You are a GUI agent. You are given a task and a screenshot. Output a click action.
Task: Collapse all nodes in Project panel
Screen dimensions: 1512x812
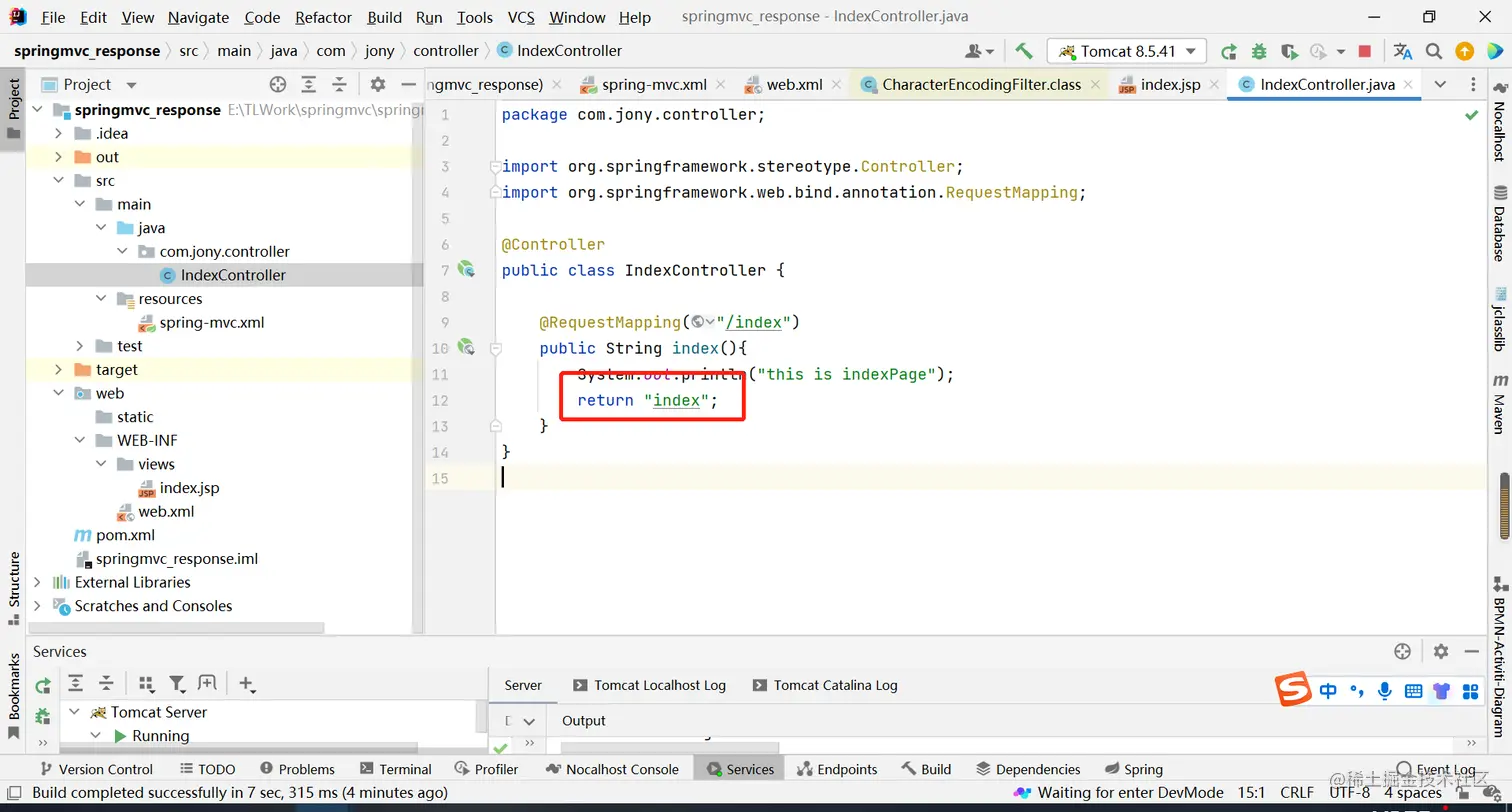coord(340,85)
